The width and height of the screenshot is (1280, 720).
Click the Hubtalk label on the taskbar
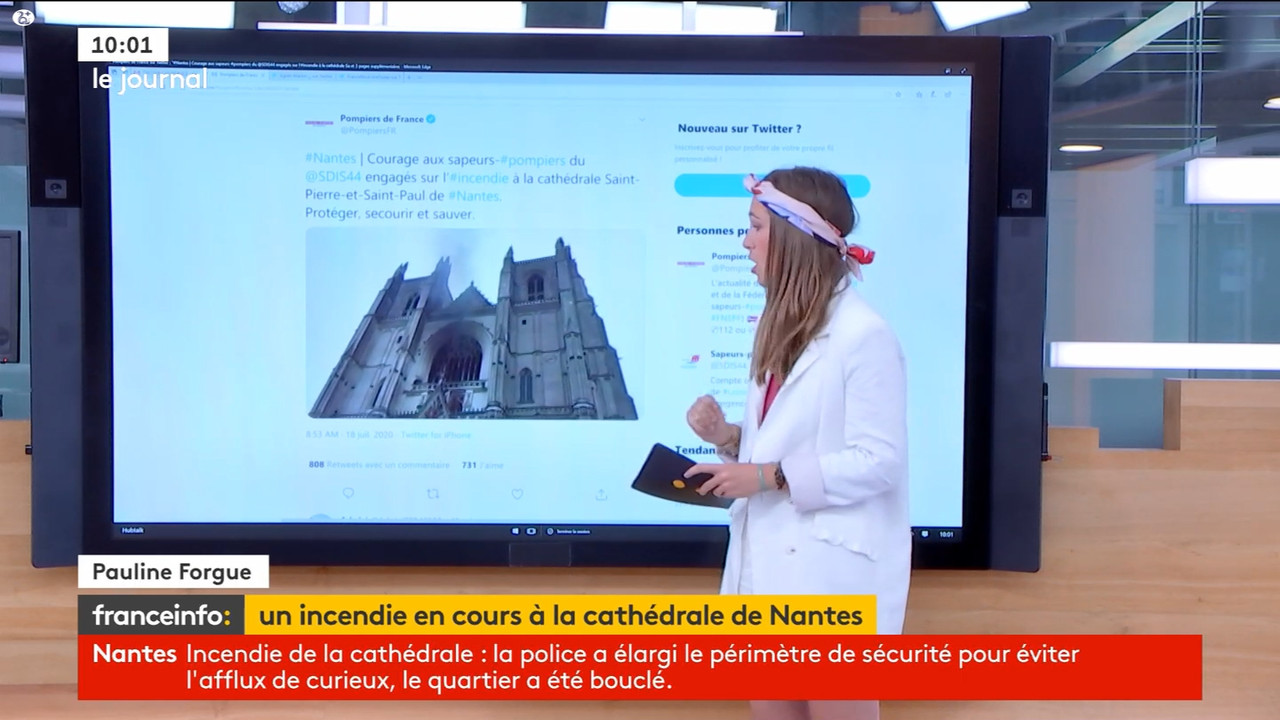point(133,530)
